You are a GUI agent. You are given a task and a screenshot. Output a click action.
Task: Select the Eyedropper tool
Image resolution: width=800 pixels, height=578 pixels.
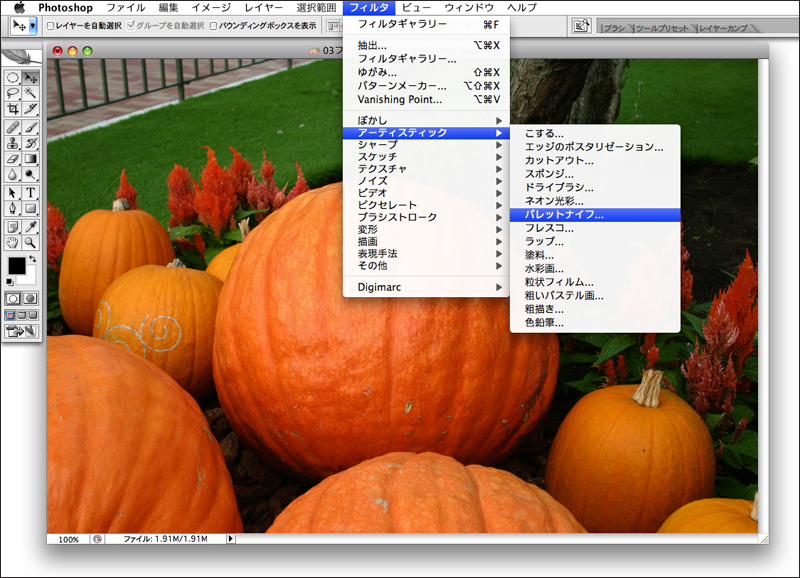(x=31, y=225)
